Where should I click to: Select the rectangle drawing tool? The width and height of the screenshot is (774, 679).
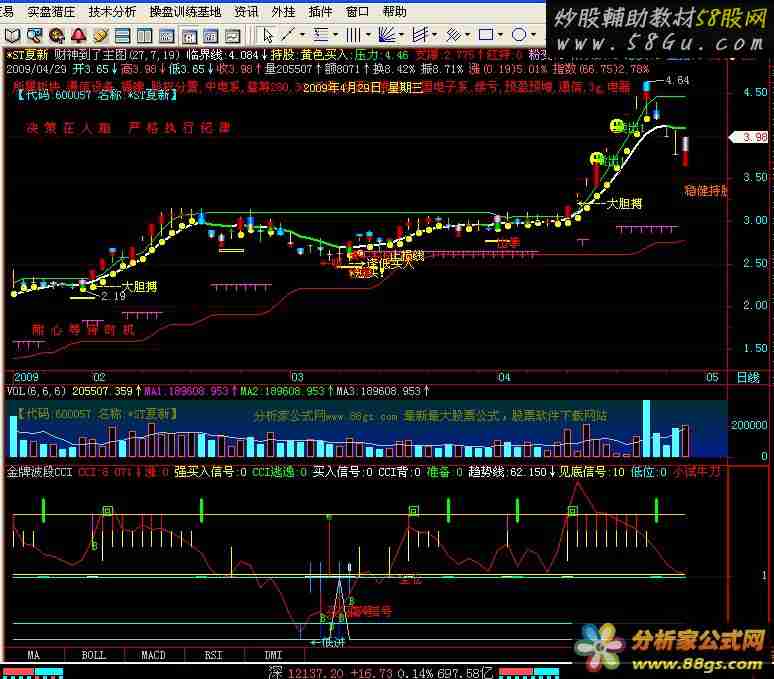click(486, 34)
